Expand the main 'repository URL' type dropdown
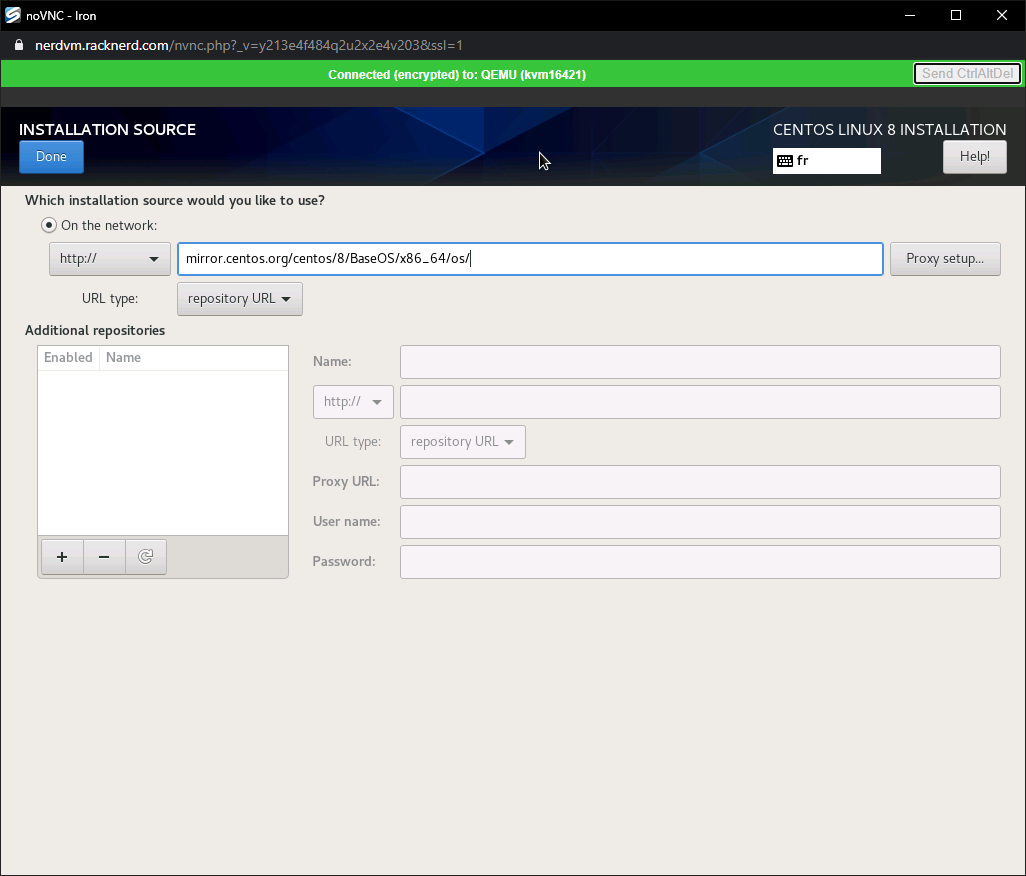This screenshot has height=876, width=1026. tap(239, 299)
